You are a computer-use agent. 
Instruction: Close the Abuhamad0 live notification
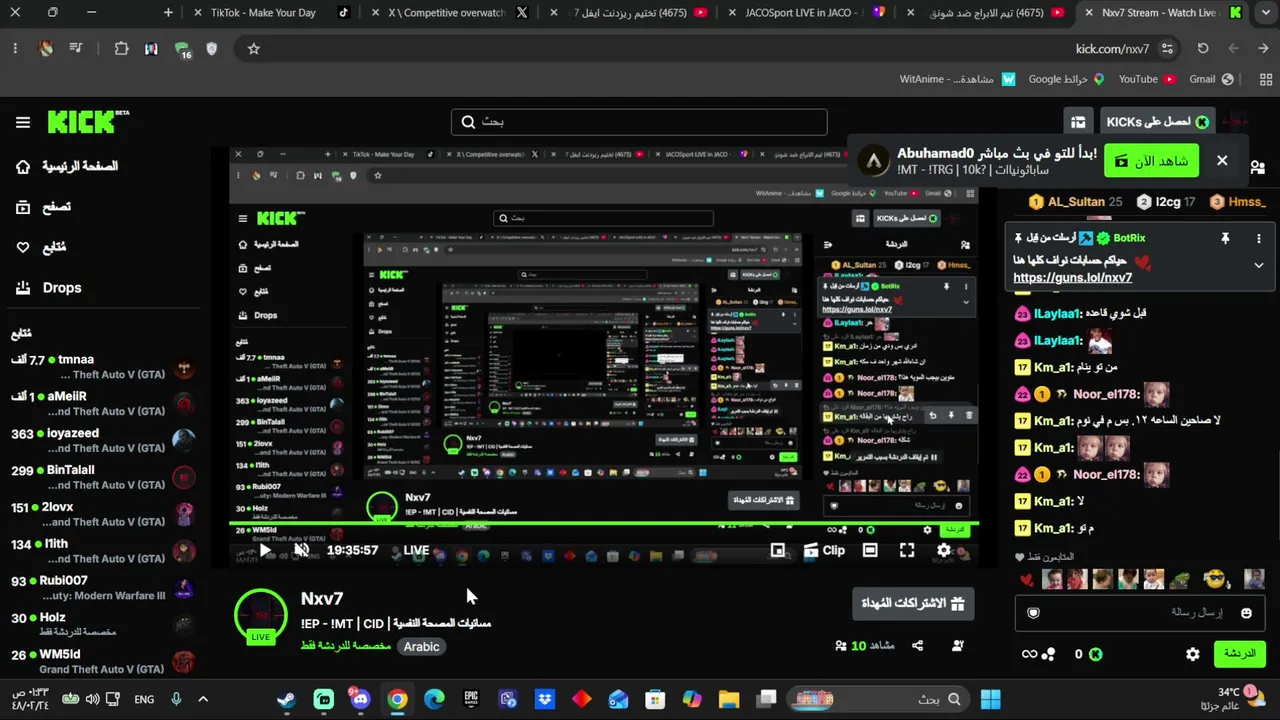point(1222,160)
